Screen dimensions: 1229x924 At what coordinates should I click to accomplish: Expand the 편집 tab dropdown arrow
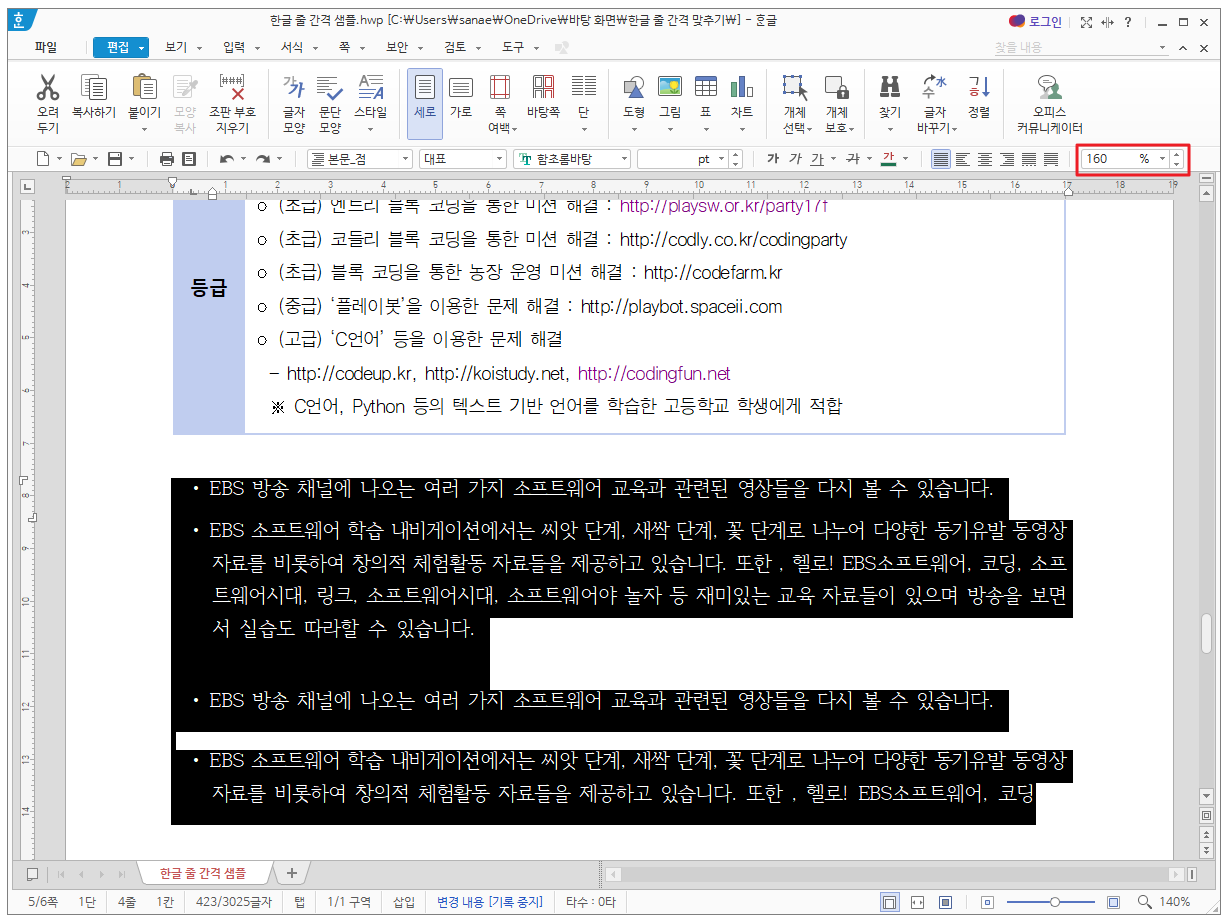[x=142, y=47]
